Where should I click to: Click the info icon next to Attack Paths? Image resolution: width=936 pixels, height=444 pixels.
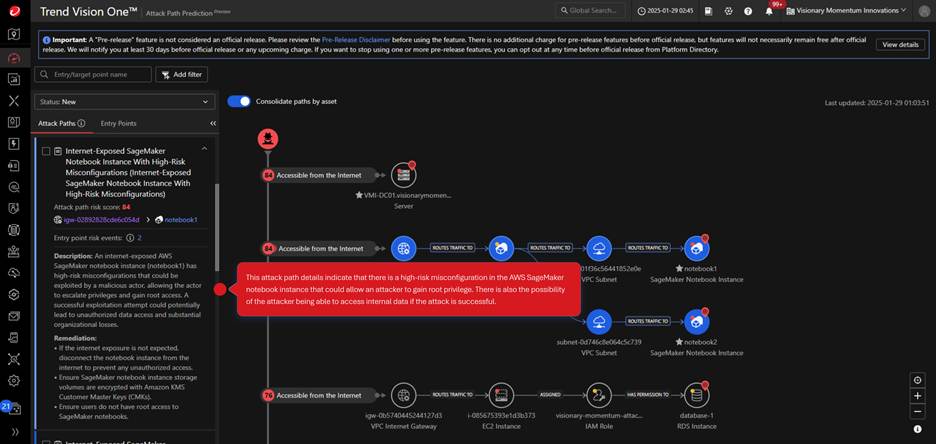point(81,124)
